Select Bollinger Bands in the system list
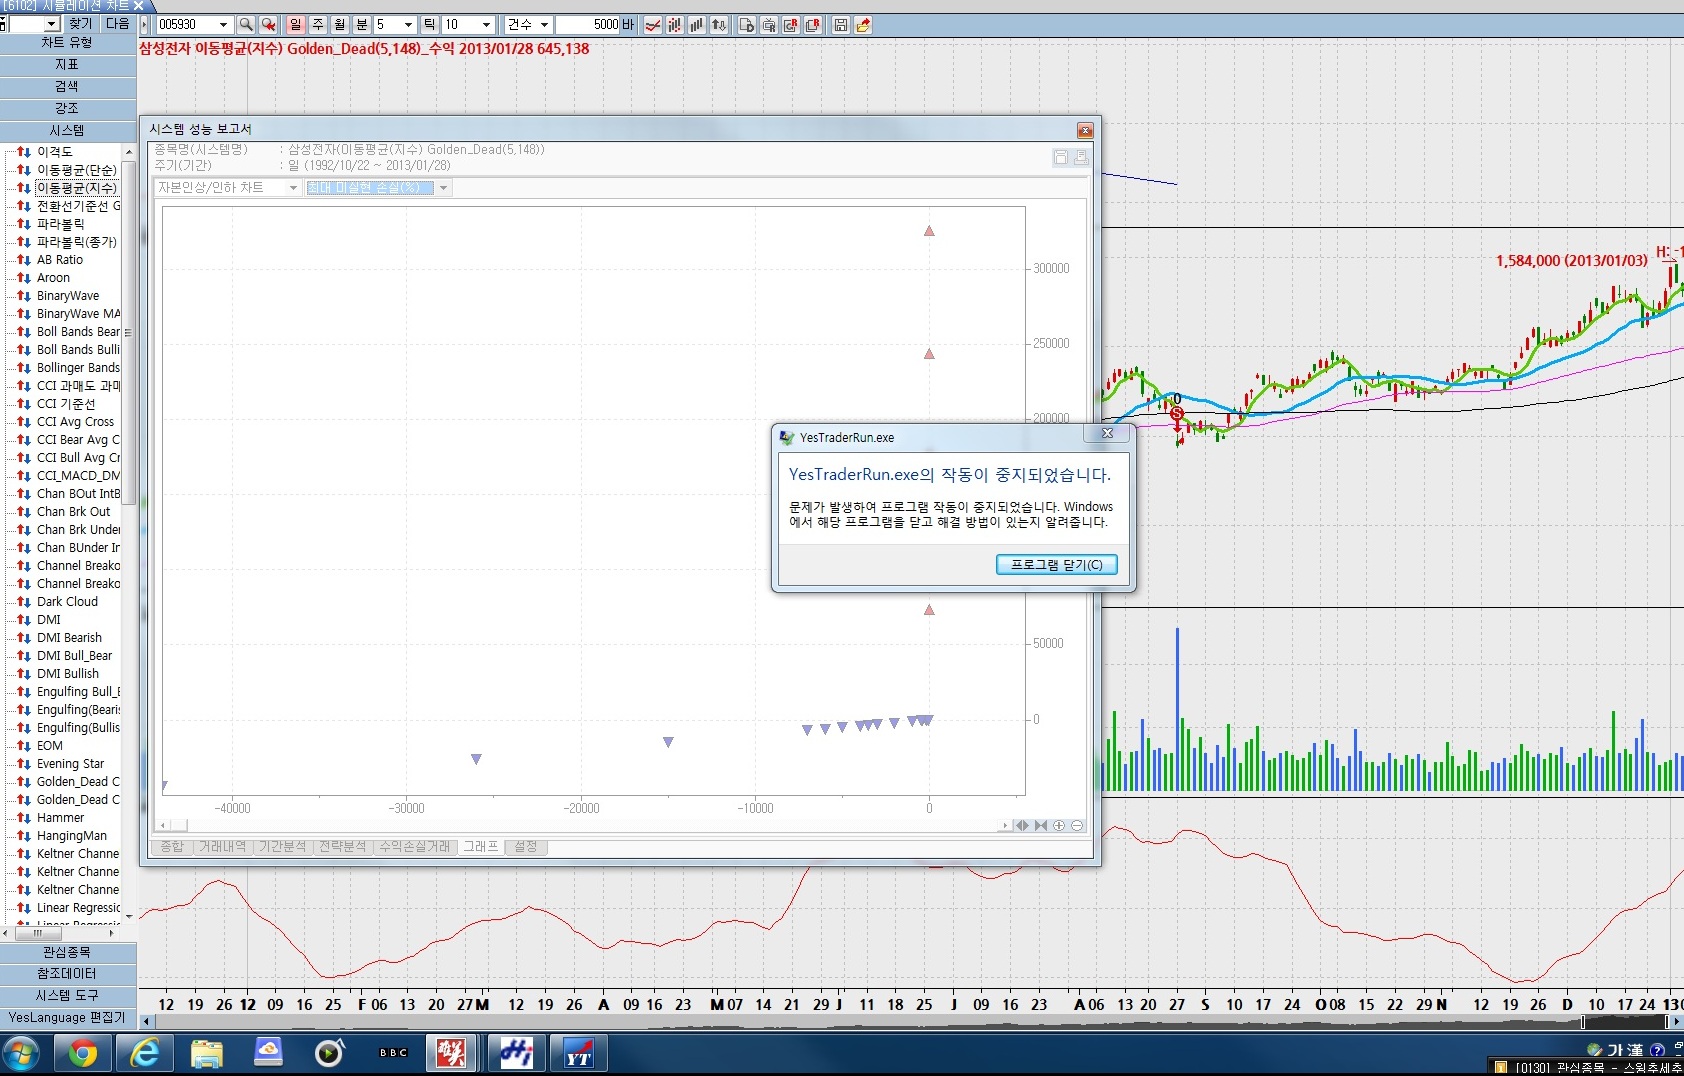Viewport: 1684px width, 1076px height. coord(78,368)
